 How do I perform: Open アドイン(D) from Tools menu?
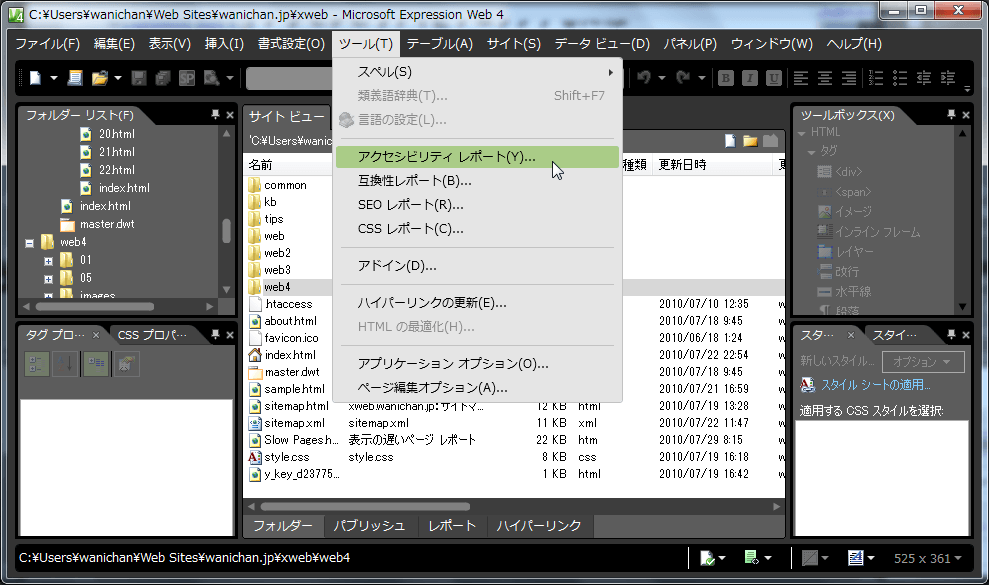pos(477,266)
